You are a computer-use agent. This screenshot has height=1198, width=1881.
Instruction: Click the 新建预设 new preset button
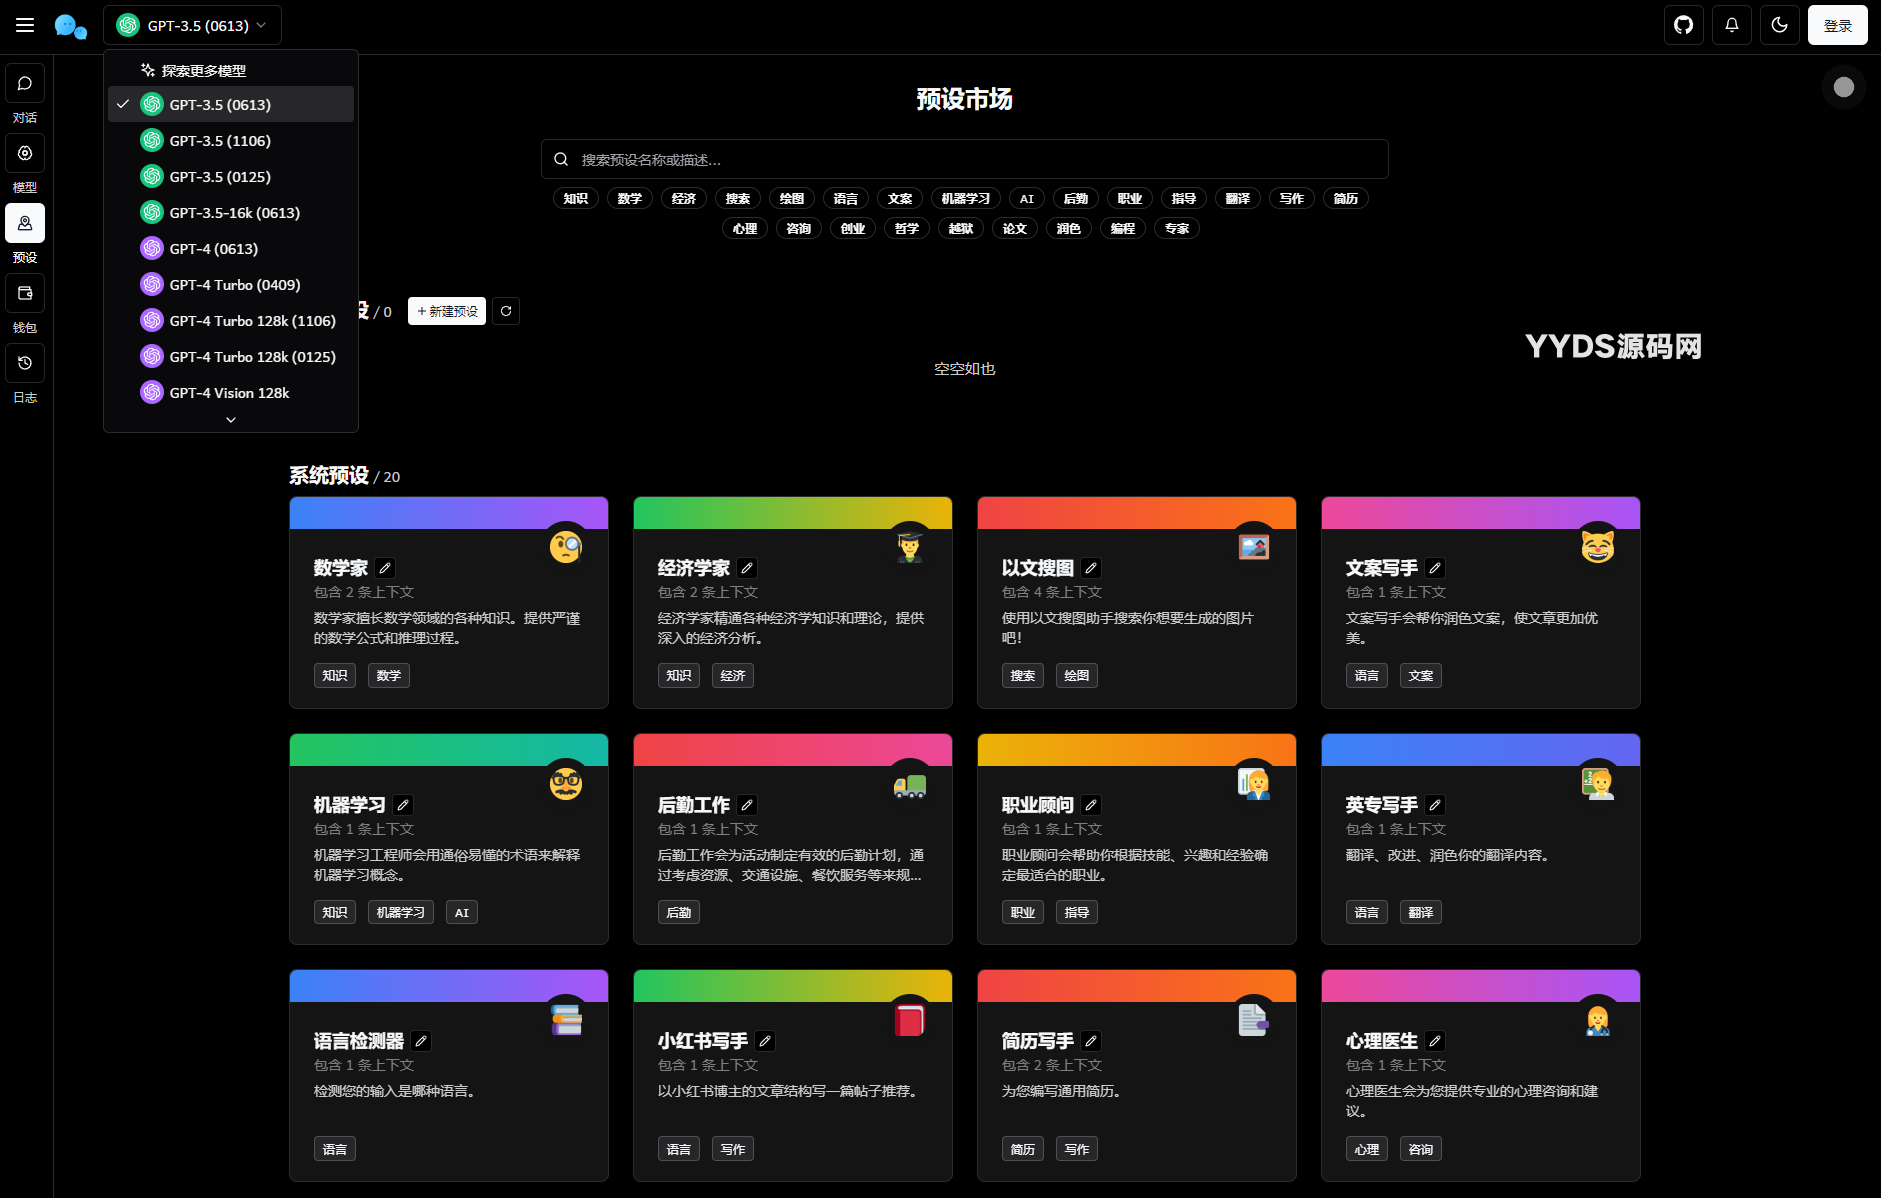447,311
